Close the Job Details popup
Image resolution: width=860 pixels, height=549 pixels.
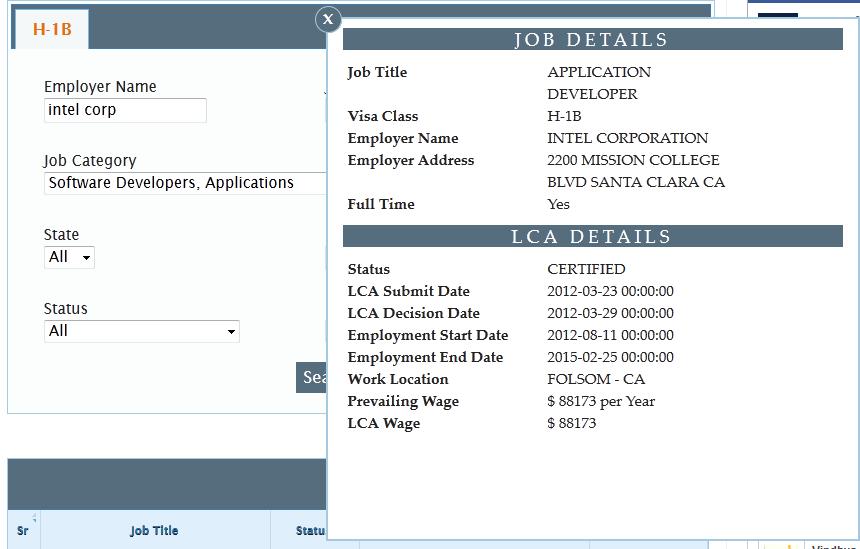(x=329, y=19)
